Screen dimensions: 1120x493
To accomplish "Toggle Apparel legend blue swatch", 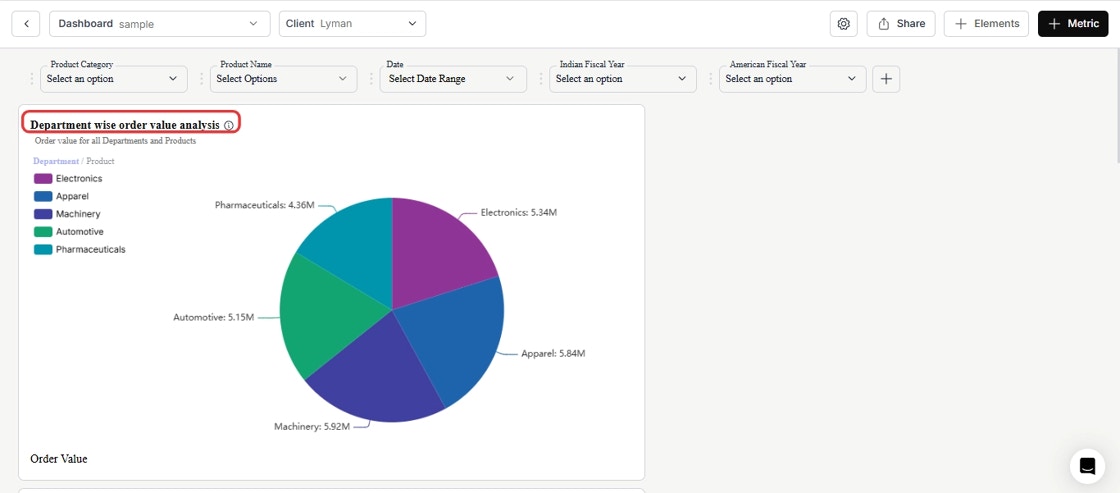I will tap(43, 196).
